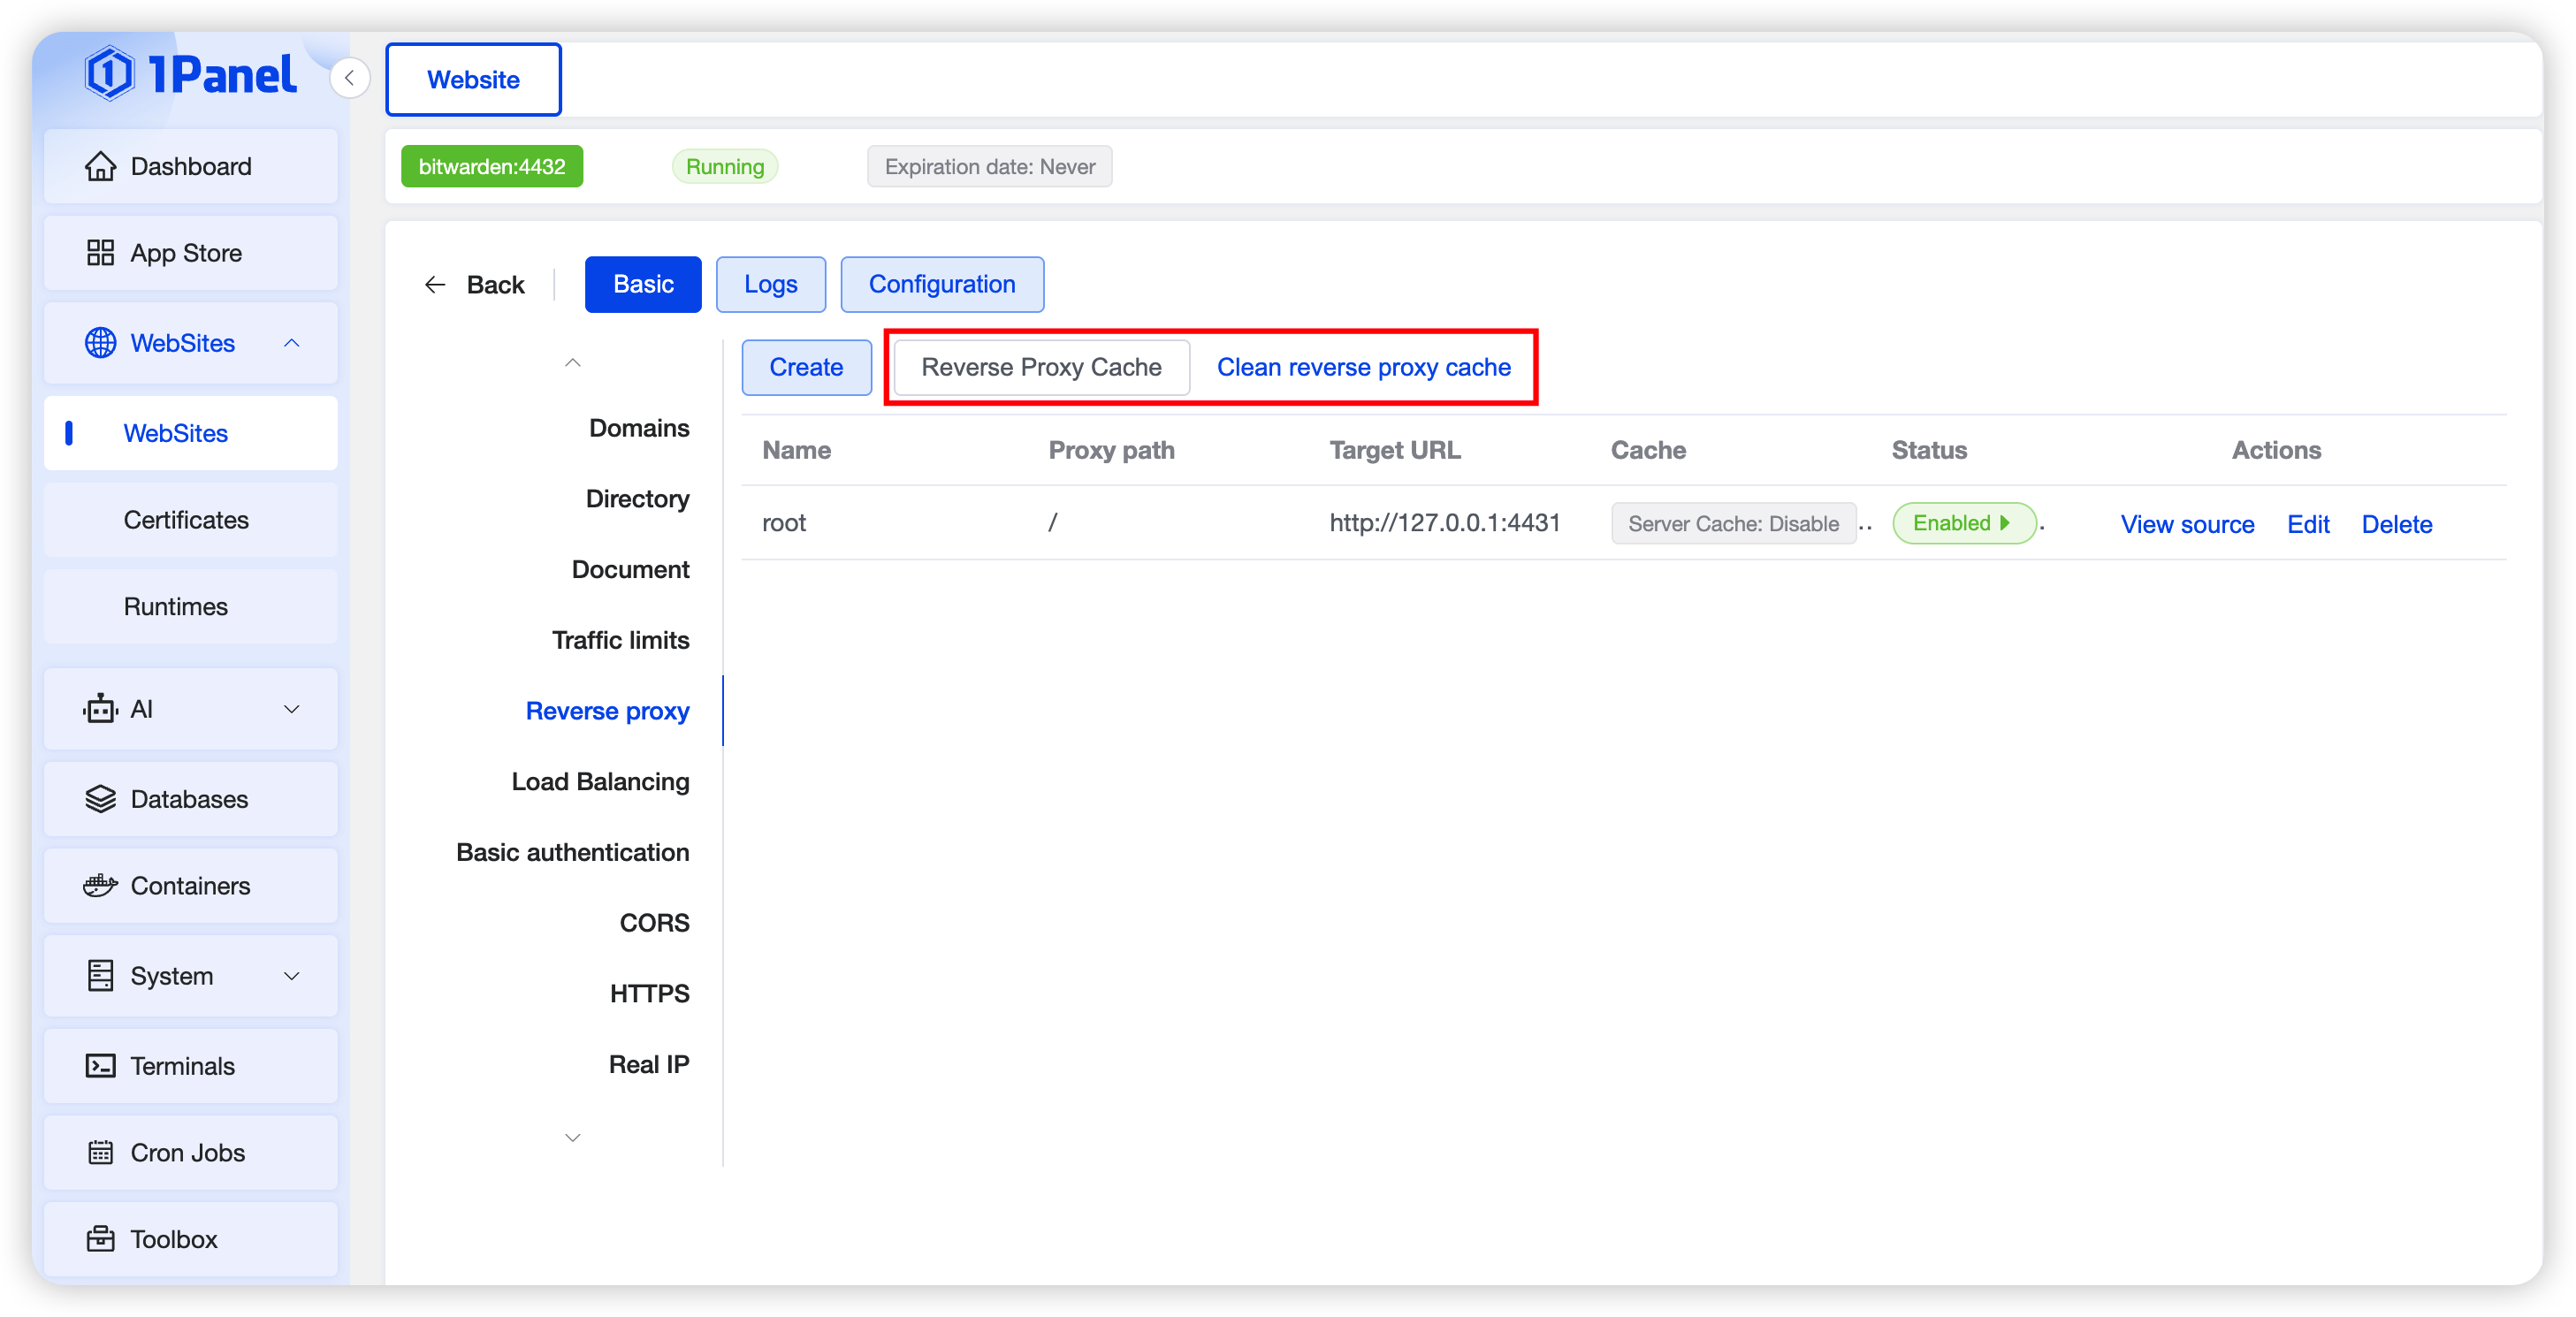Viewport: 2576px width, 1317px height.
Task: Click the Dashboard home icon
Action: (x=100, y=166)
